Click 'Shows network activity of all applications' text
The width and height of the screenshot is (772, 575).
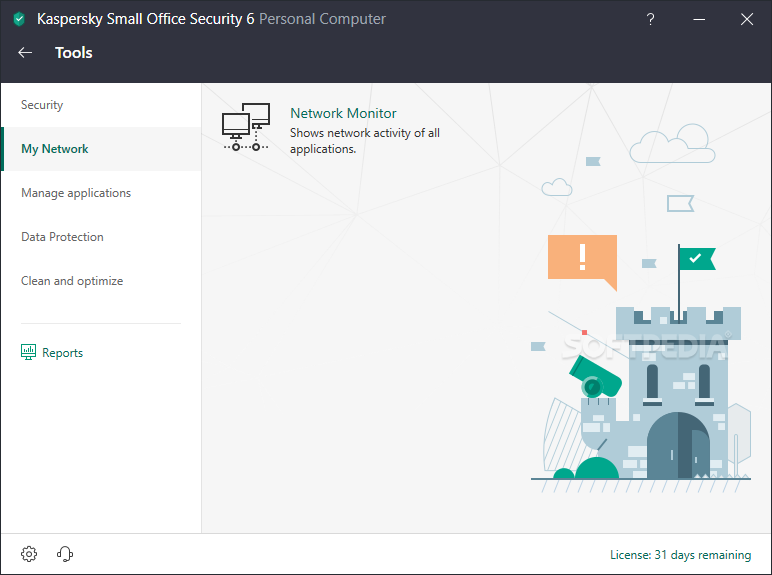coord(365,141)
